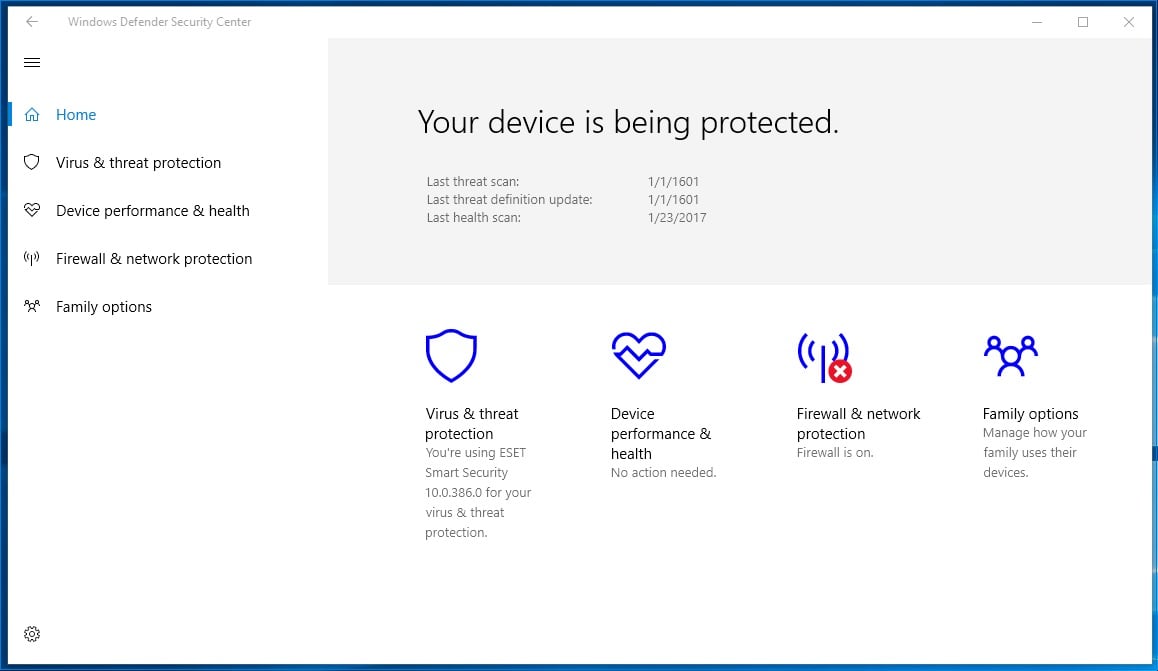The width and height of the screenshot is (1158, 671).
Task: Click 'Last threat scan:' label
Action: pos(473,182)
